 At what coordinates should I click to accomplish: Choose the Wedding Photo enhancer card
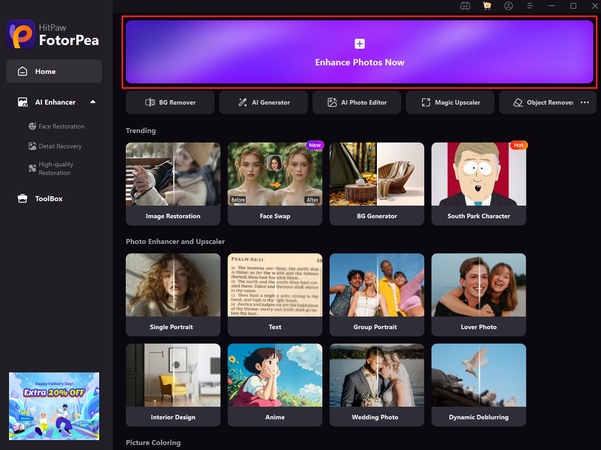tap(377, 385)
